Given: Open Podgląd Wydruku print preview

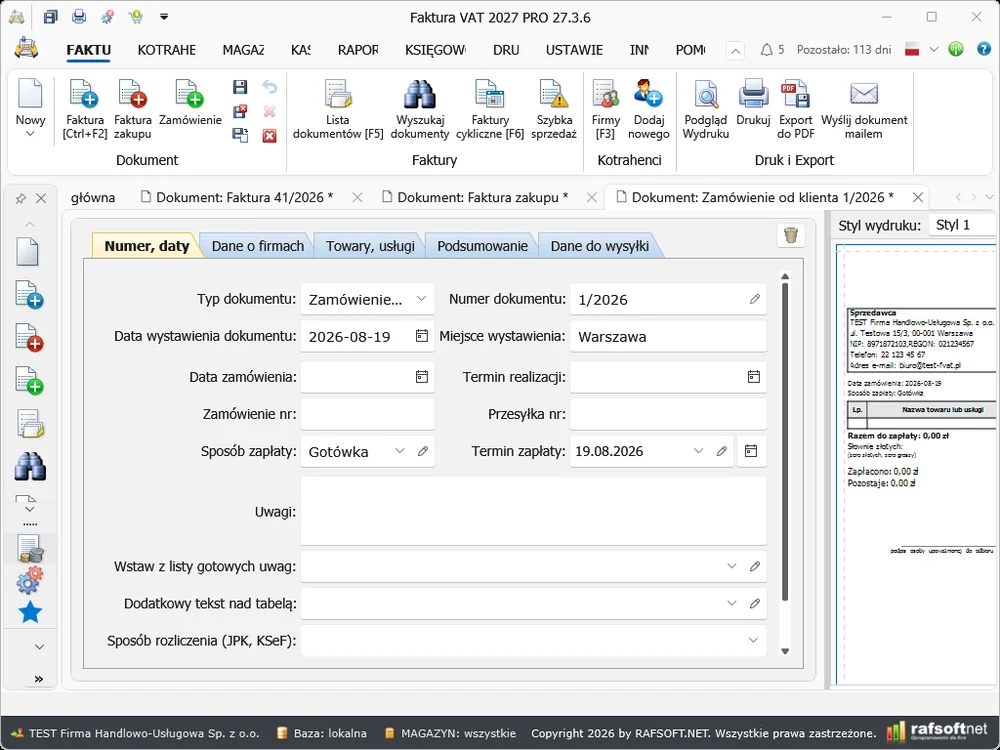Looking at the screenshot, I should click(x=705, y=108).
